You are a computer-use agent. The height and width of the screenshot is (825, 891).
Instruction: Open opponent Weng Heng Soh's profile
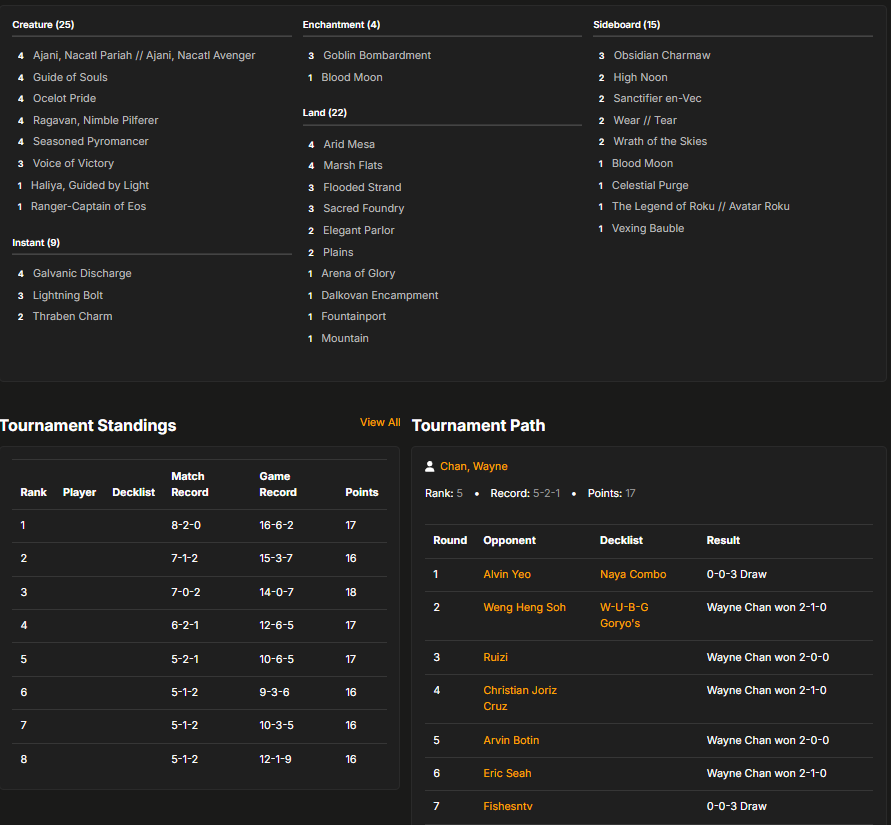(524, 607)
